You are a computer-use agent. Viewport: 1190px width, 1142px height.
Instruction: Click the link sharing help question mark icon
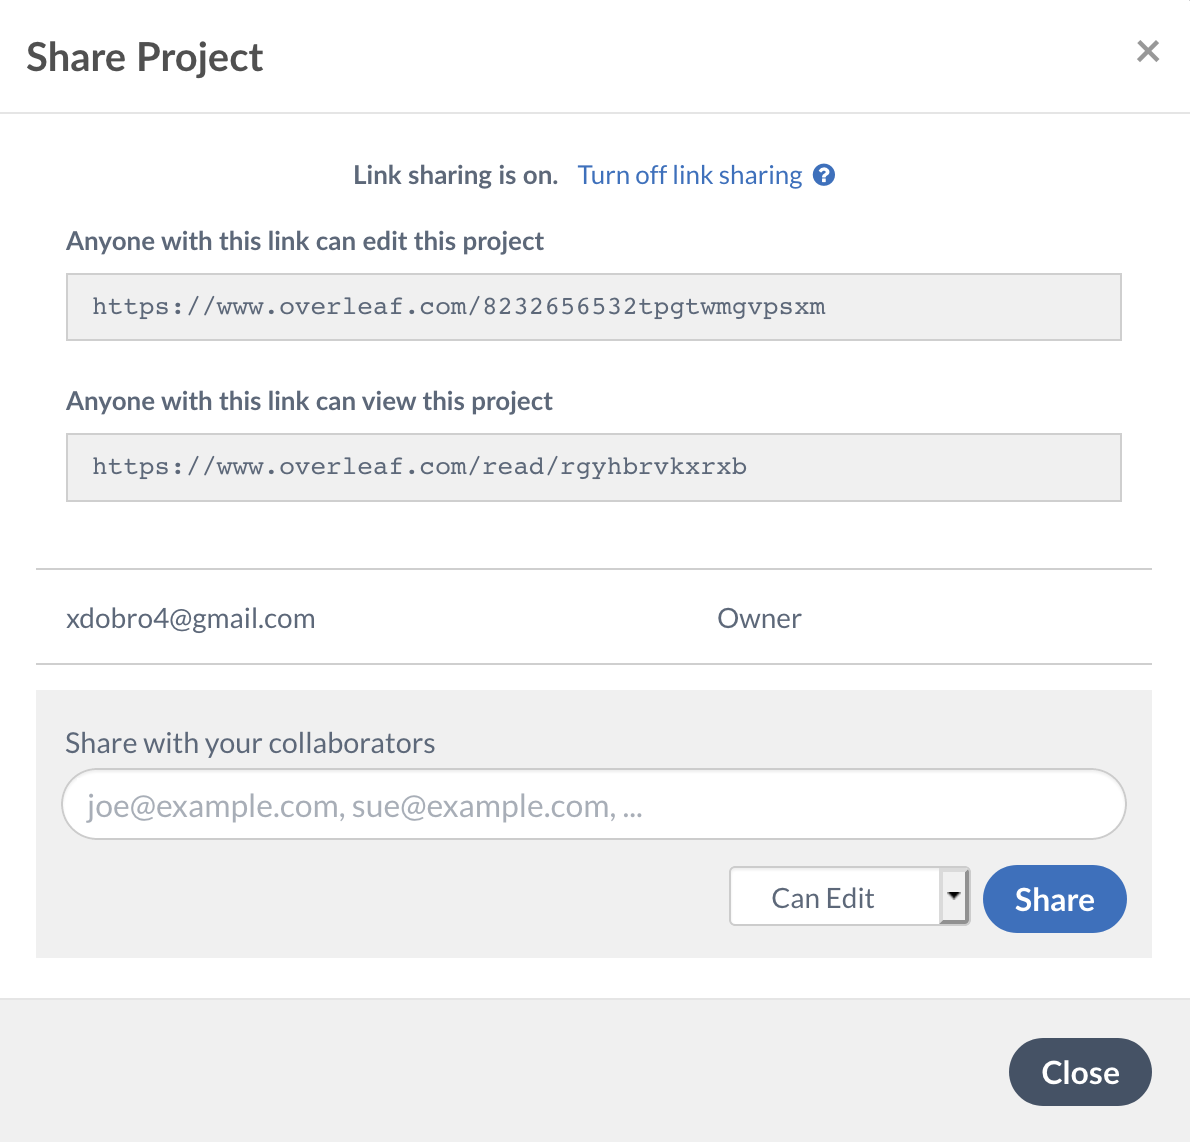[x=824, y=175]
